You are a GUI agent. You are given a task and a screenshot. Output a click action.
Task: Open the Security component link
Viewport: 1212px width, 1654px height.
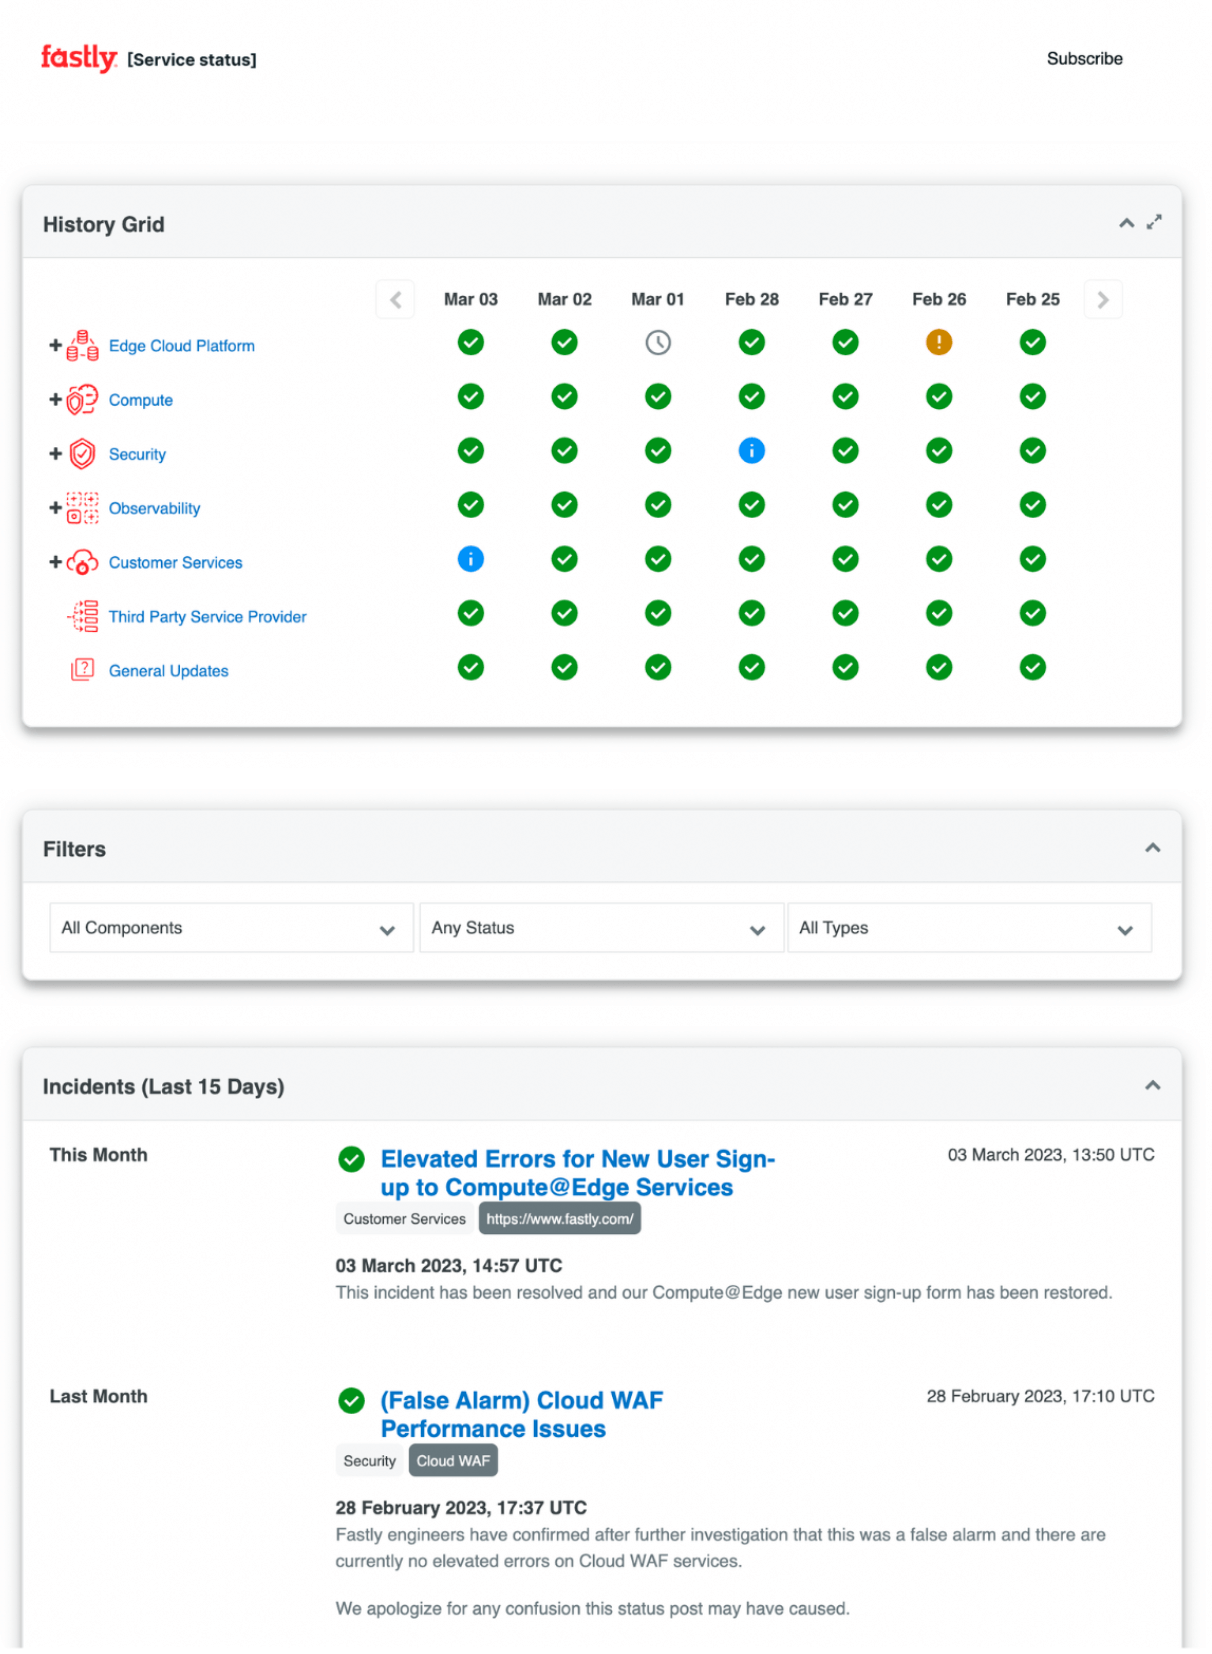pos(138,454)
